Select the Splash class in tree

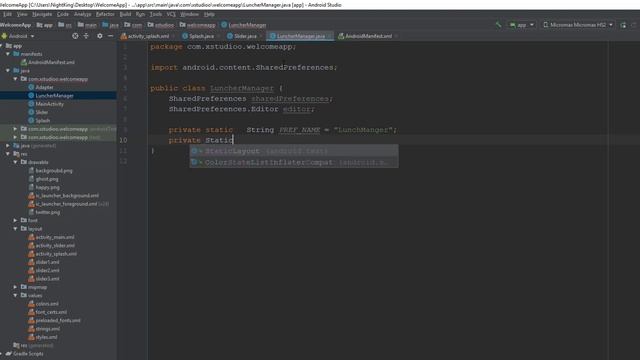coord(39,120)
